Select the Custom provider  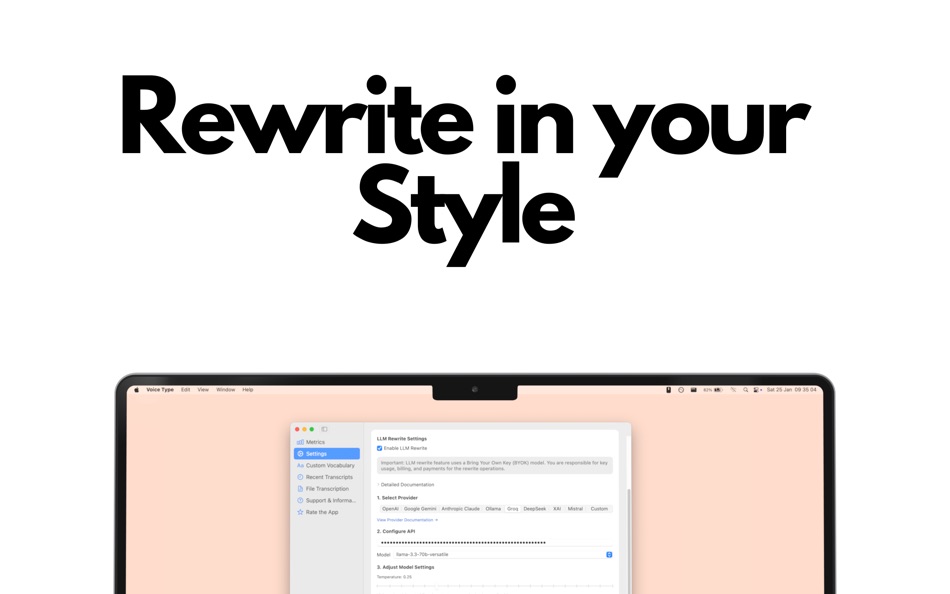click(x=599, y=509)
